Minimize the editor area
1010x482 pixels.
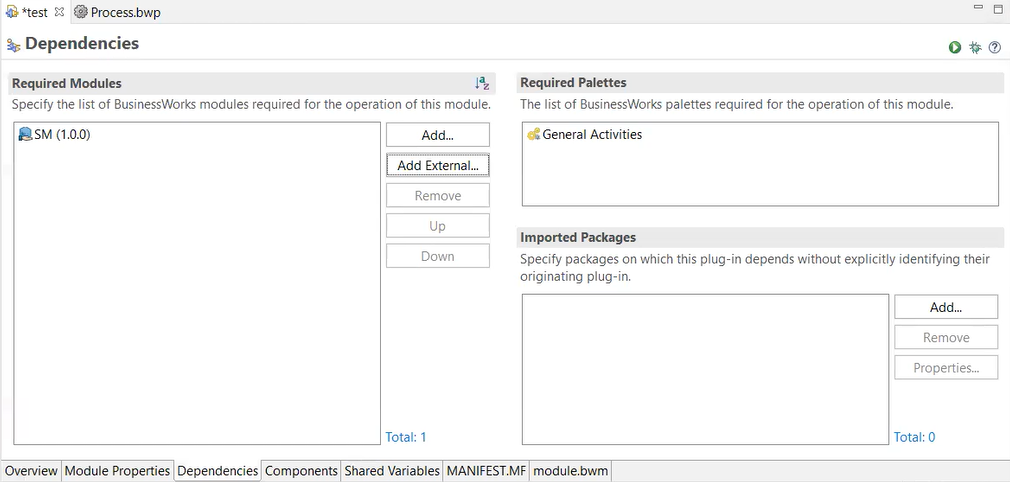point(977,8)
